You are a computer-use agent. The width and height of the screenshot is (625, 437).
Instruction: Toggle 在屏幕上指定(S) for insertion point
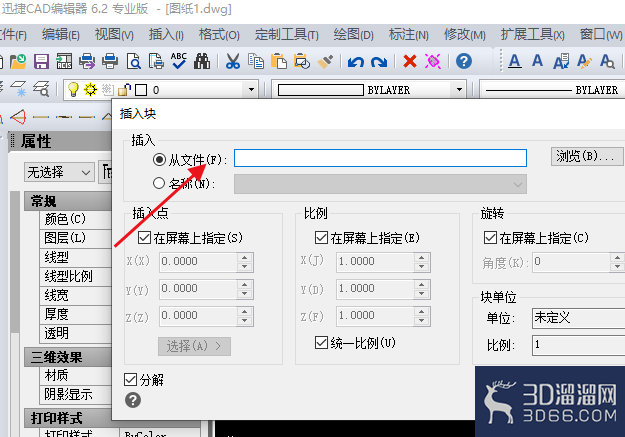coord(144,238)
